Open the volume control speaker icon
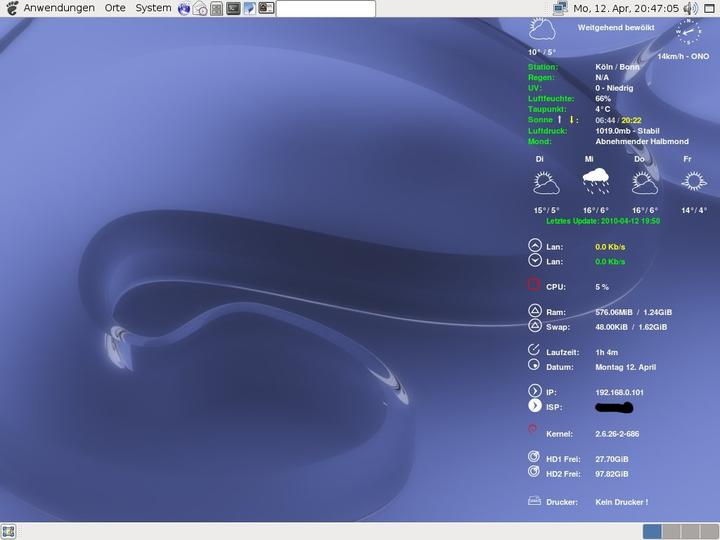Image resolution: width=720 pixels, height=540 pixels. point(690,8)
